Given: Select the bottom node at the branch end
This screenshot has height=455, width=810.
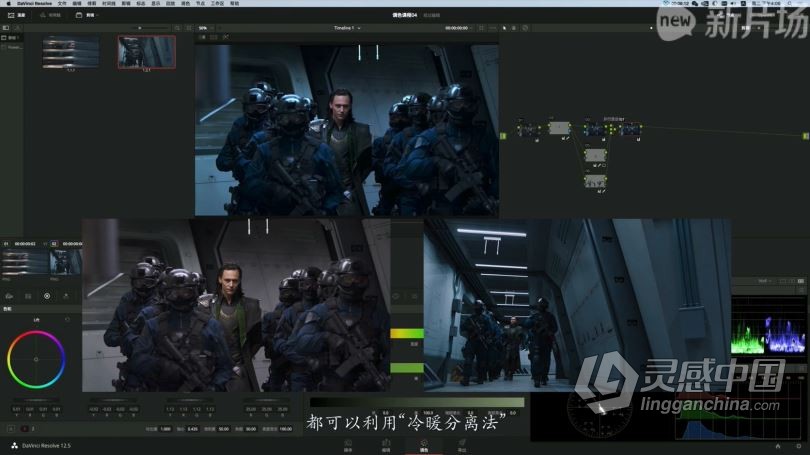Looking at the screenshot, I should [595, 181].
